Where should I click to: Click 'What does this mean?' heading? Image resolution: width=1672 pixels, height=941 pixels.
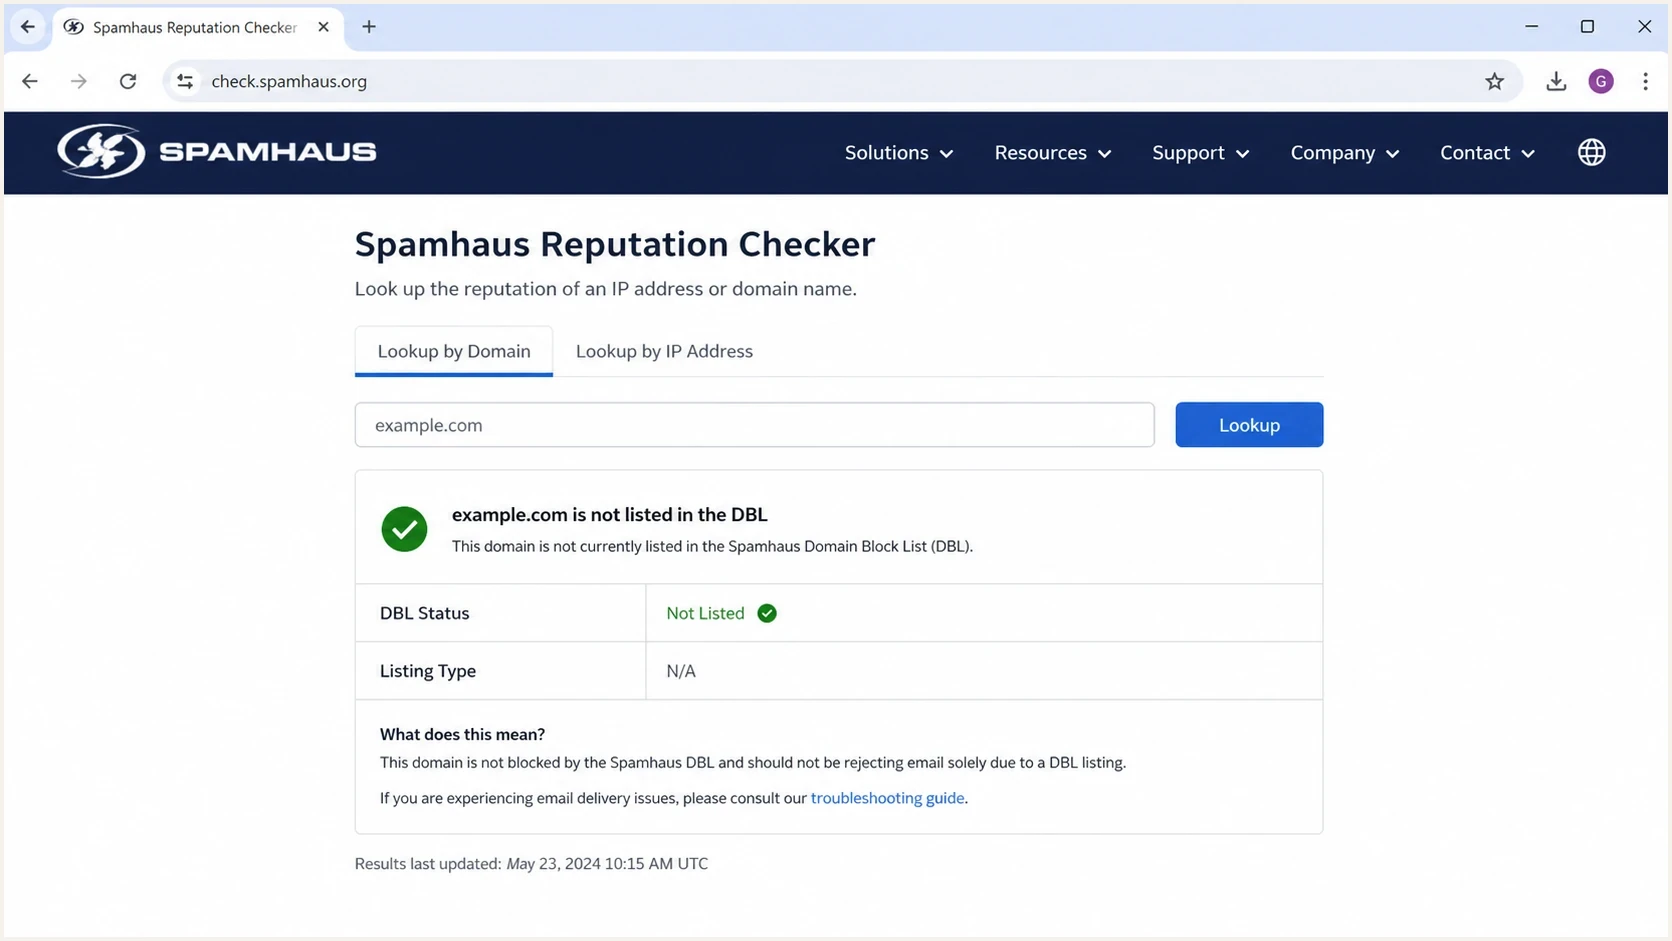[x=462, y=734]
